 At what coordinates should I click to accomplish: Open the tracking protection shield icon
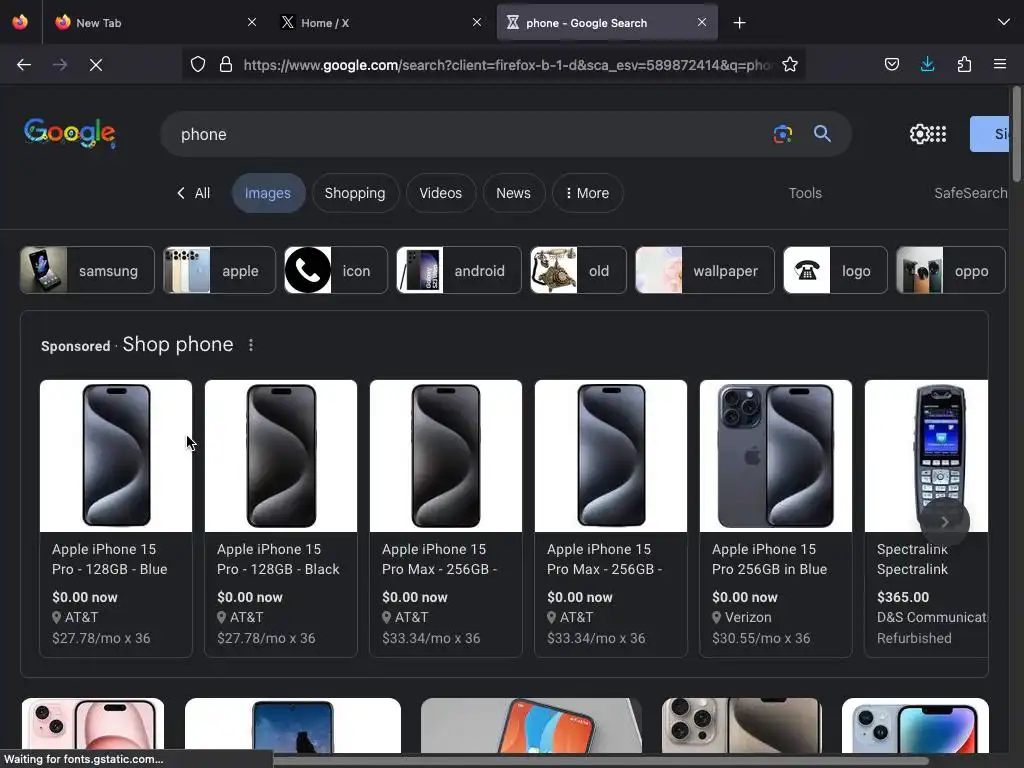point(198,64)
